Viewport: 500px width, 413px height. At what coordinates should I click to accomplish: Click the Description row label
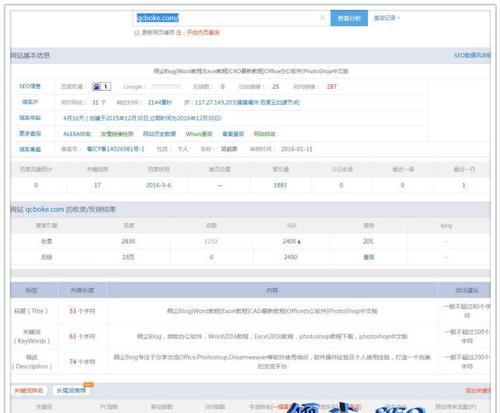tap(32, 362)
